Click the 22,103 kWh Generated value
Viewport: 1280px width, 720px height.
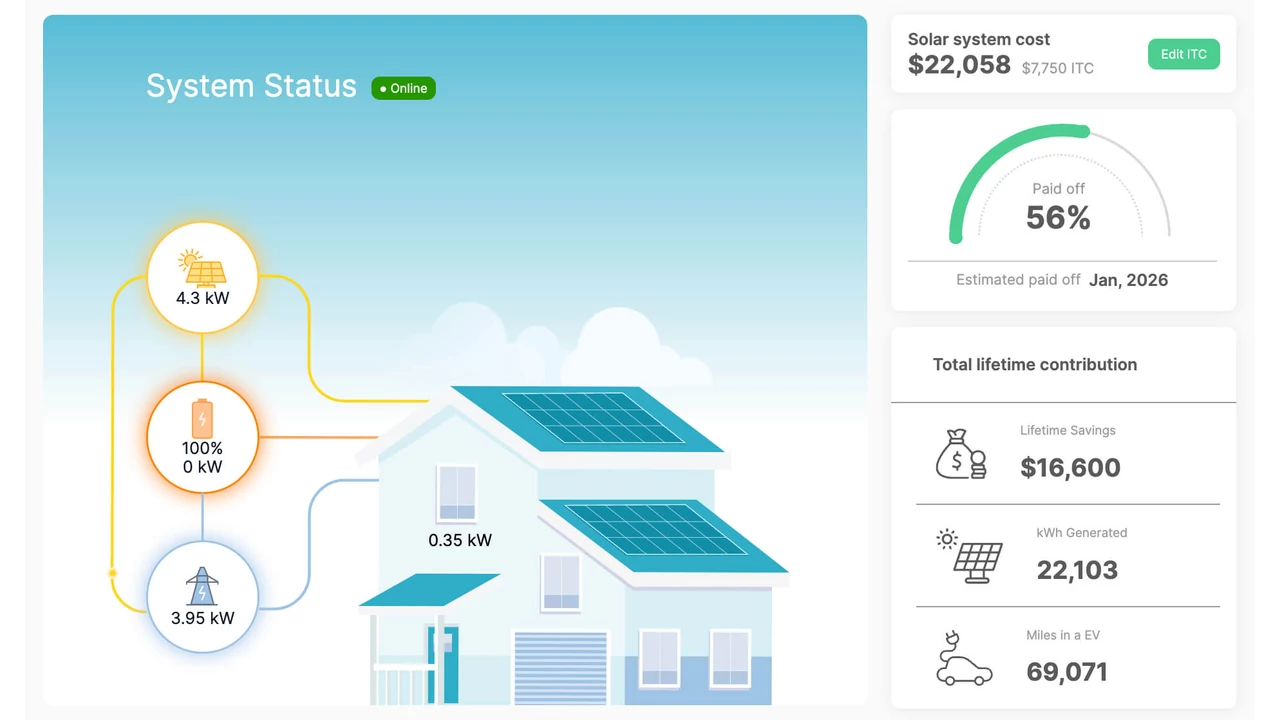pos(1077,570)
